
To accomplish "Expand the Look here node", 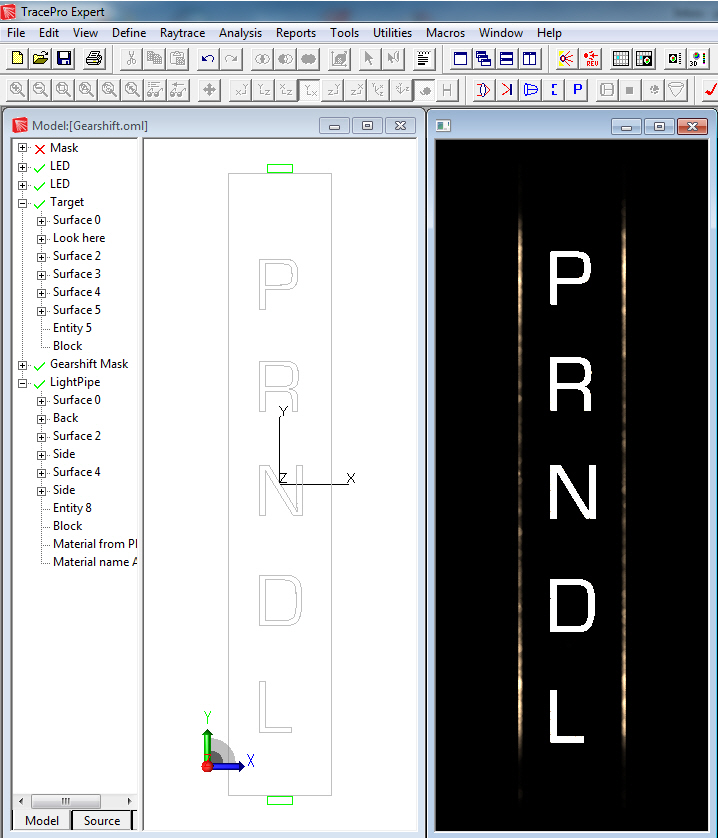I will pos(41,239).
